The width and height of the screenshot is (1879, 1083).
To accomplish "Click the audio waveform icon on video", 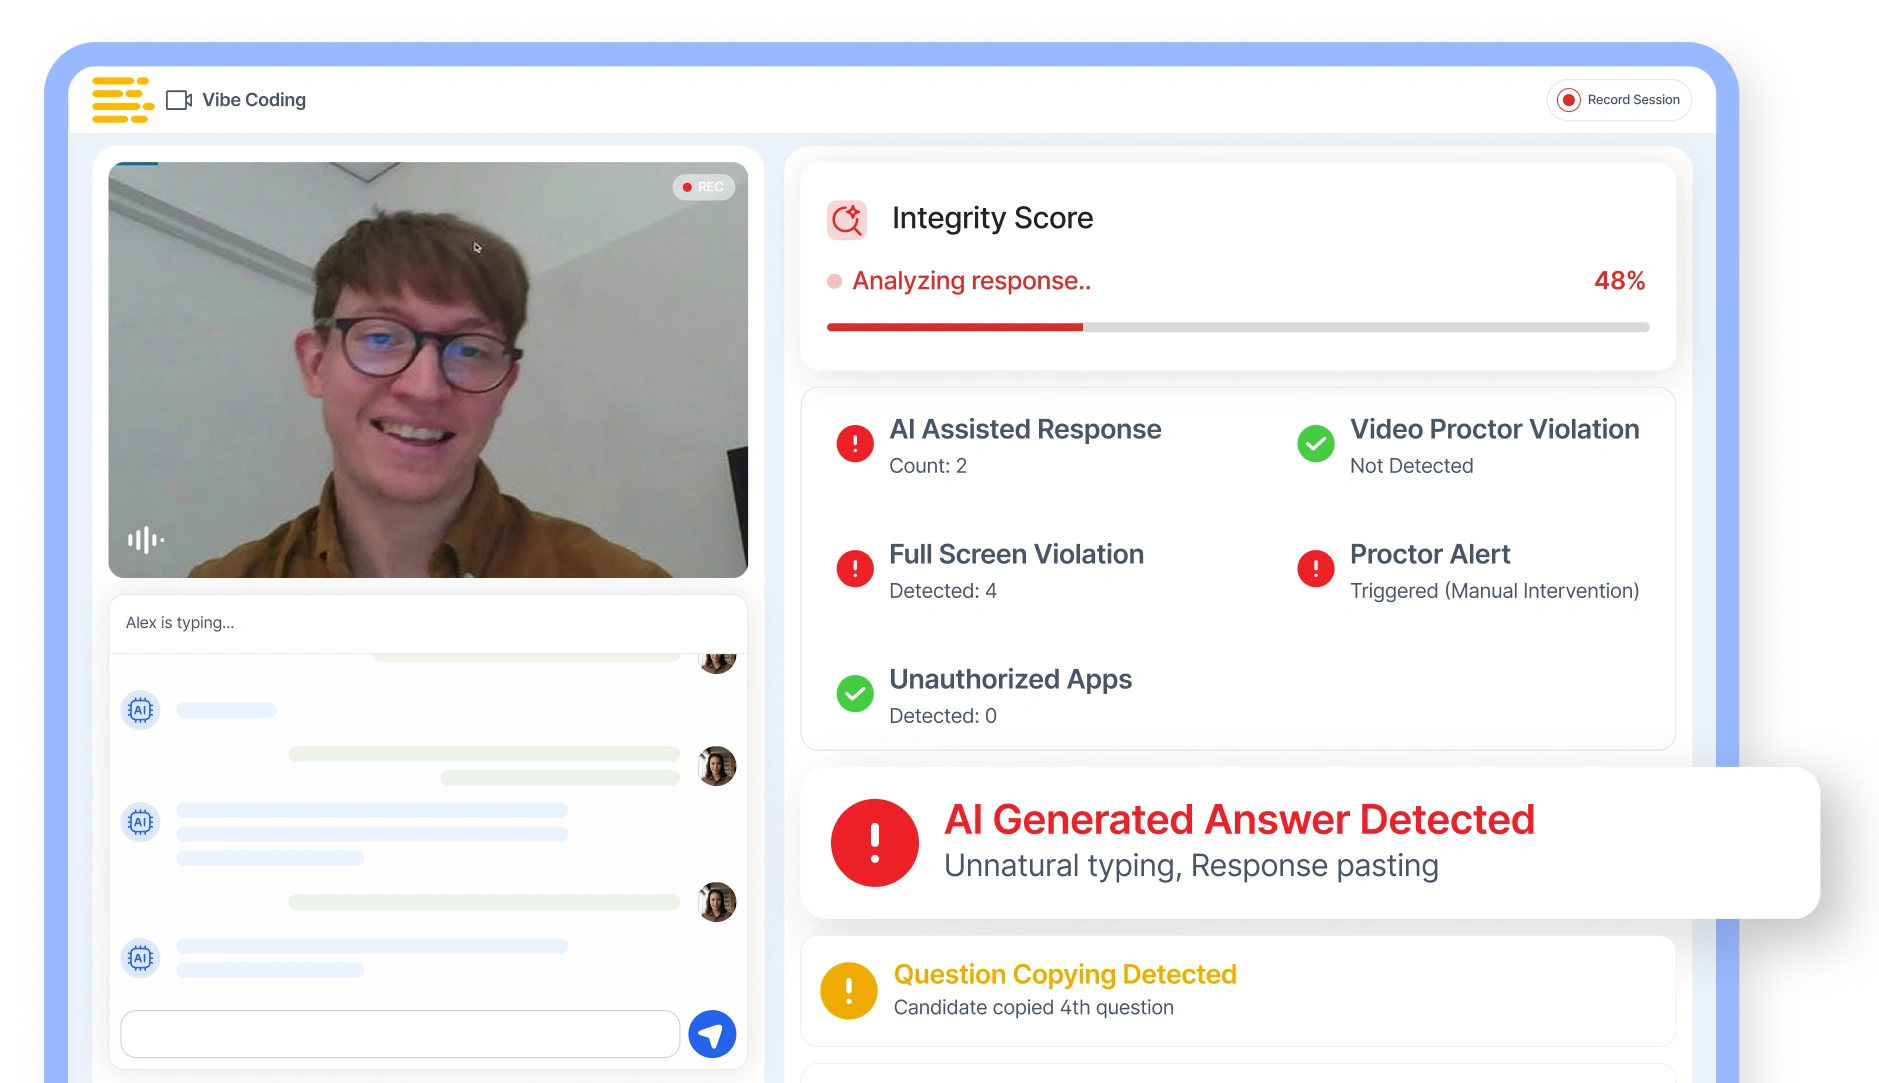I will point(146,540).
